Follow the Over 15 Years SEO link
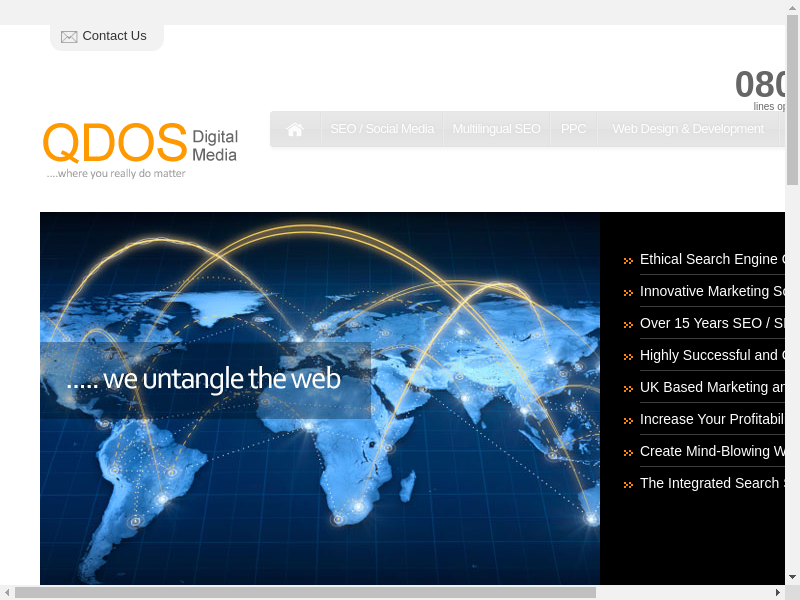The height and width of the screenshot is (600, 800). click(x=711, y=323)
